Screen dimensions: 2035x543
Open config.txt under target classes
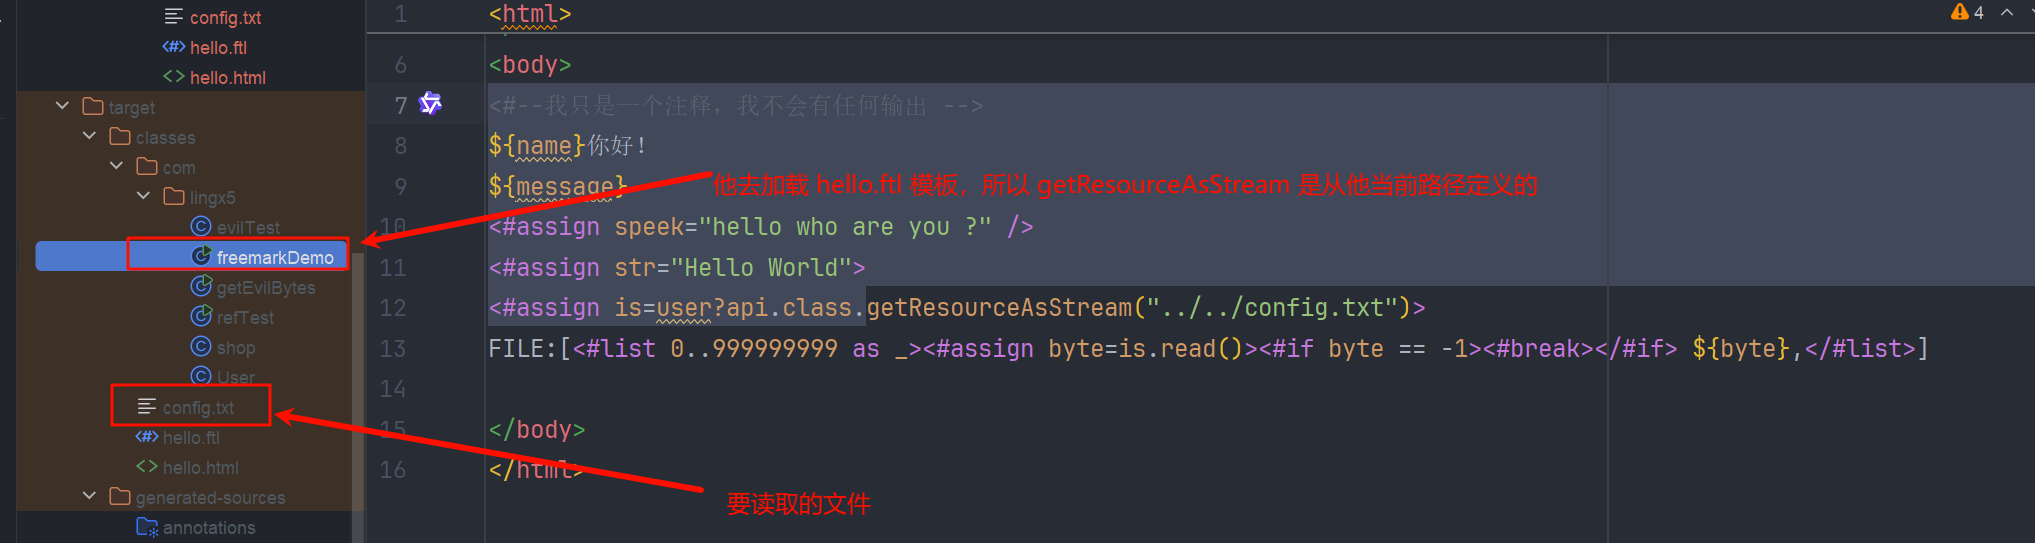click(x=198, y=407)
